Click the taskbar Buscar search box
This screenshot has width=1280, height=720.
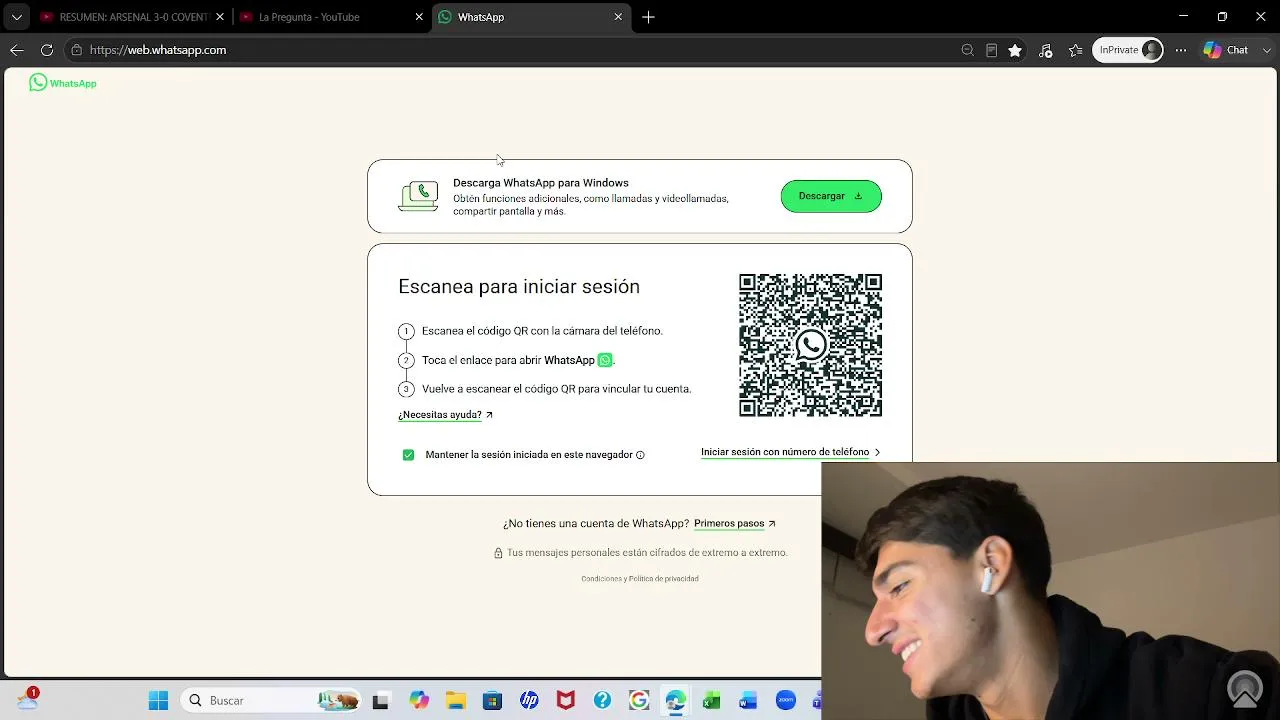coord(270,701)
